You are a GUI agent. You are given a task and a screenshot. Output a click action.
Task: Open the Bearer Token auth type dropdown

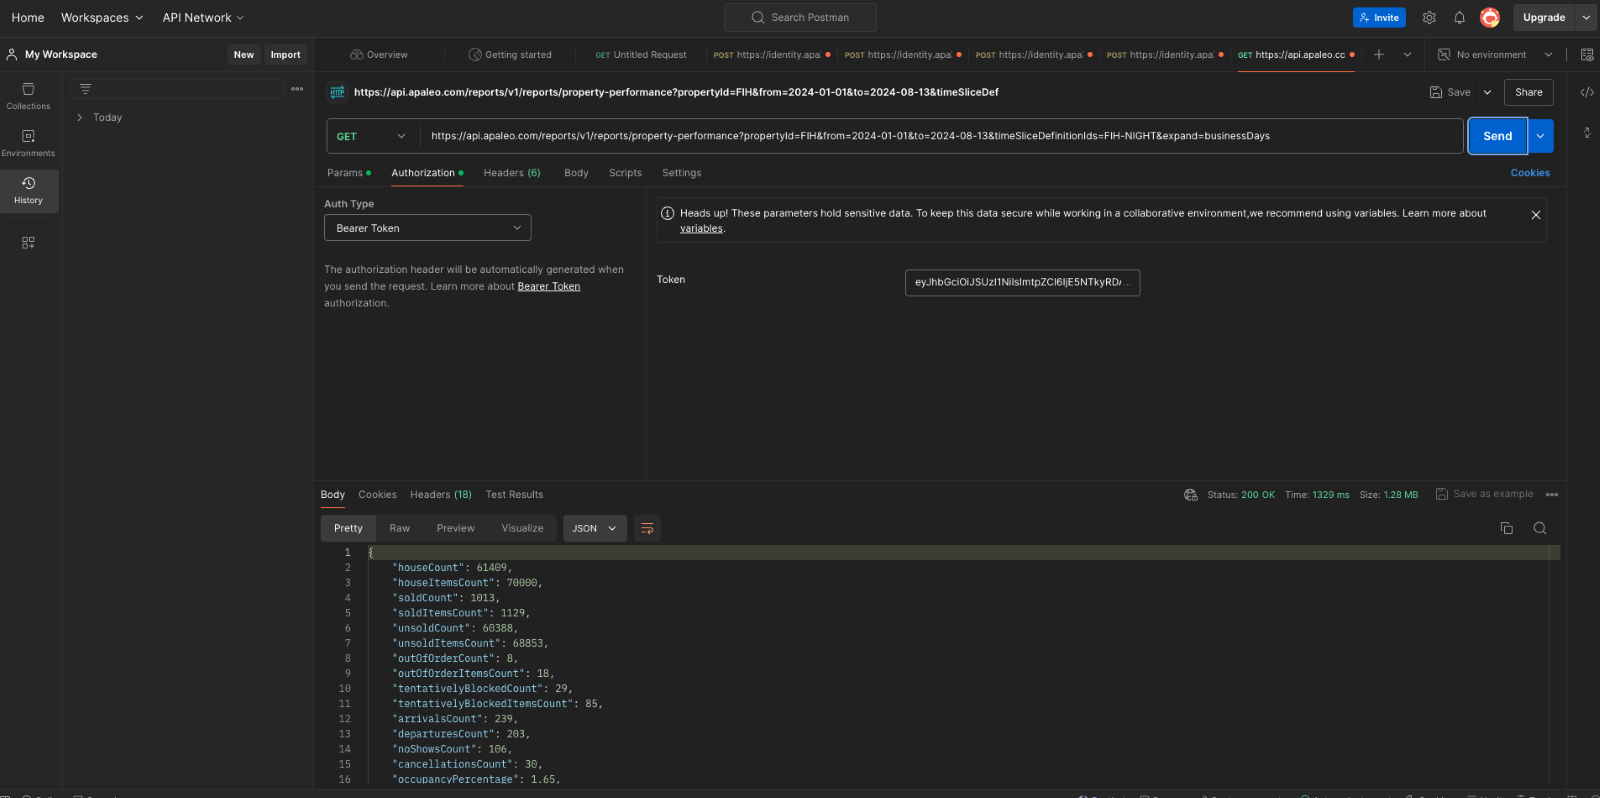[x=427, y=228]
